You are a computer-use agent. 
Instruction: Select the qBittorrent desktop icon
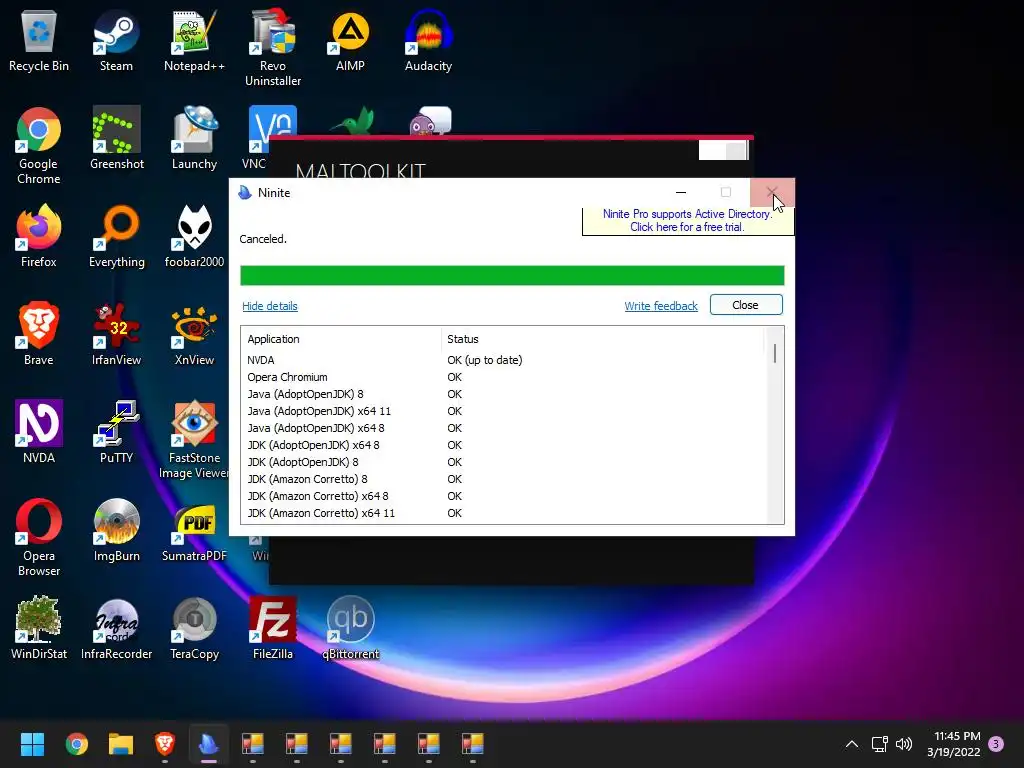(350, 628)
